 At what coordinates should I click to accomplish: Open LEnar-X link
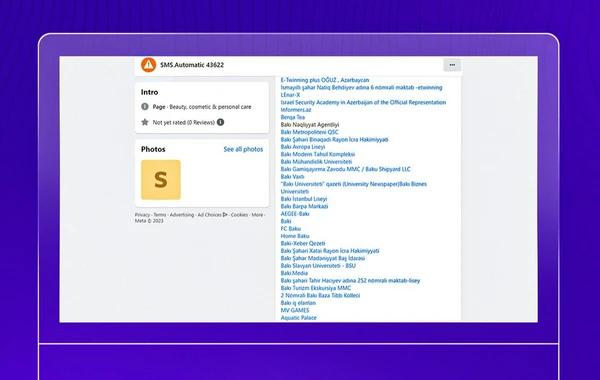(x=290, y=95)
